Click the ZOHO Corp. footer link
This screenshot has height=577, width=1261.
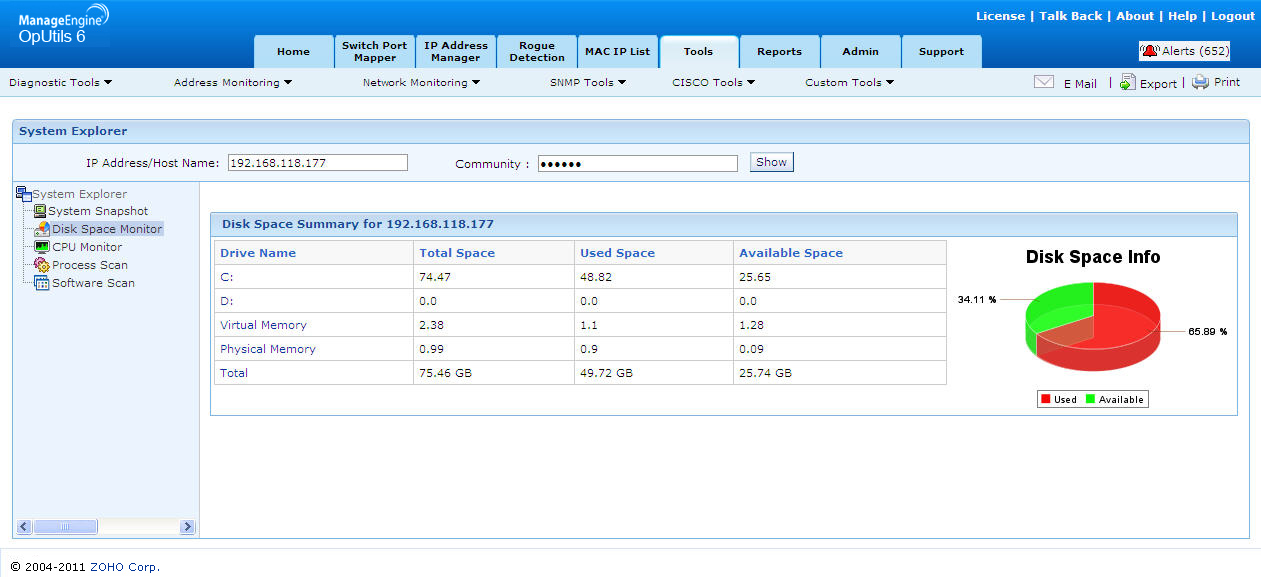(x=125, y=567)
